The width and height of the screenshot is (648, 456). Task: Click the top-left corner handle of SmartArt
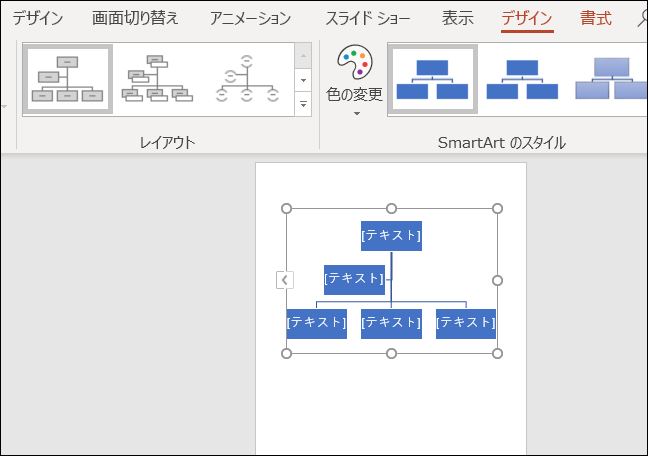coord(286,208)
